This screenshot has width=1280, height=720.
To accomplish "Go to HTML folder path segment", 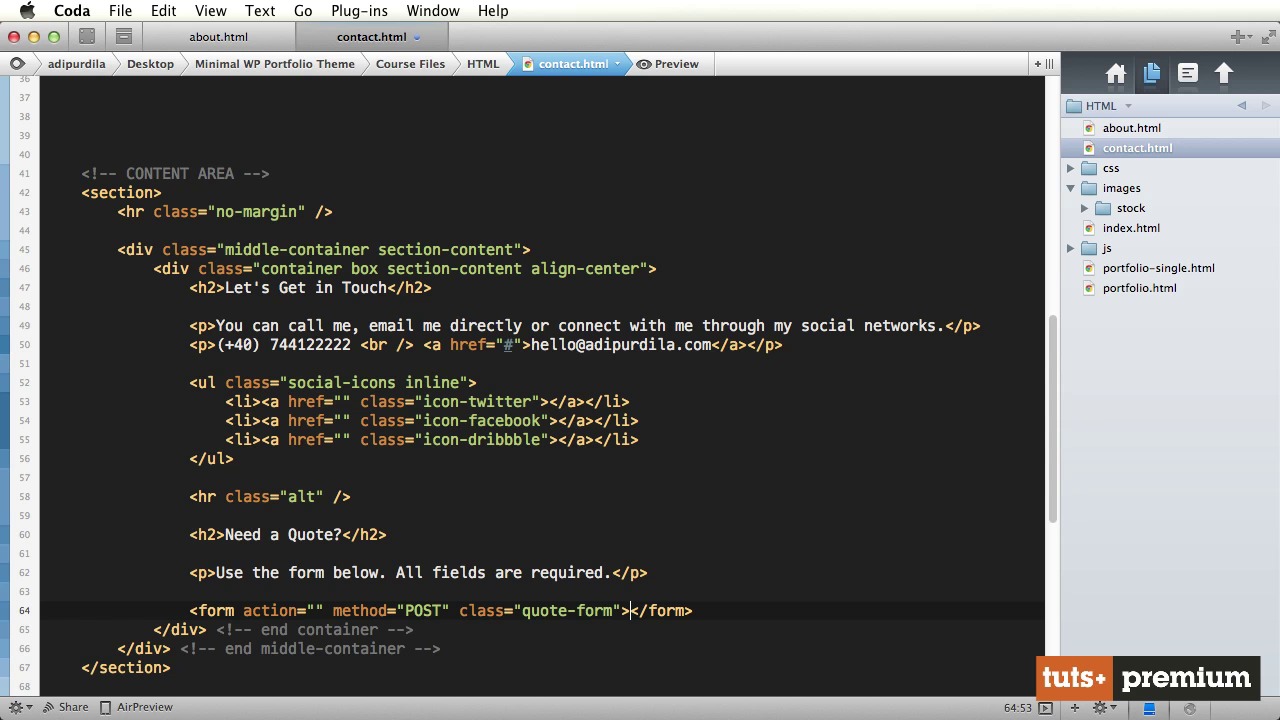I will point(482,64).
